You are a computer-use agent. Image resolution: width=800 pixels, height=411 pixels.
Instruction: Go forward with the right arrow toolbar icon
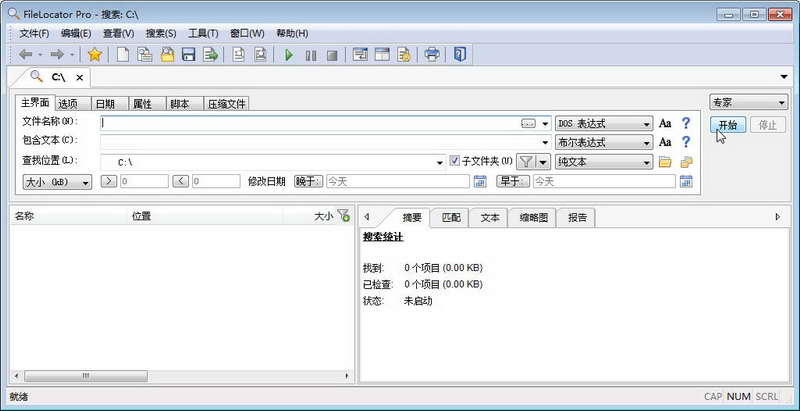pos(57,55)
